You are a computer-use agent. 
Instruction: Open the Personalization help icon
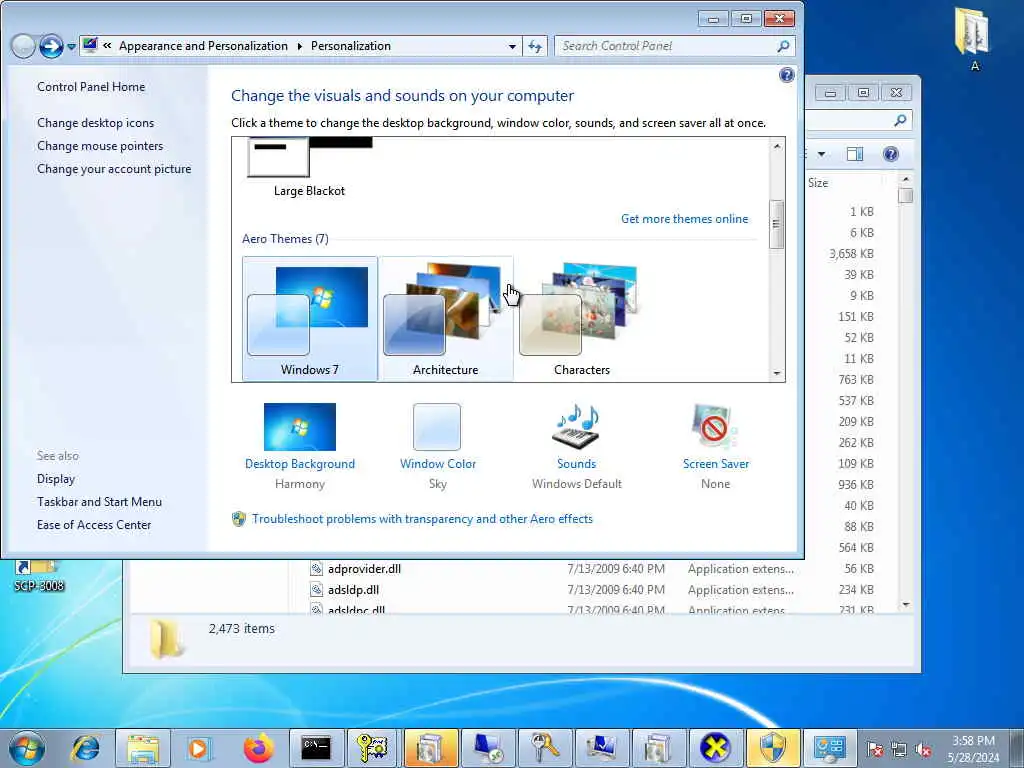(x=786, y=75)
